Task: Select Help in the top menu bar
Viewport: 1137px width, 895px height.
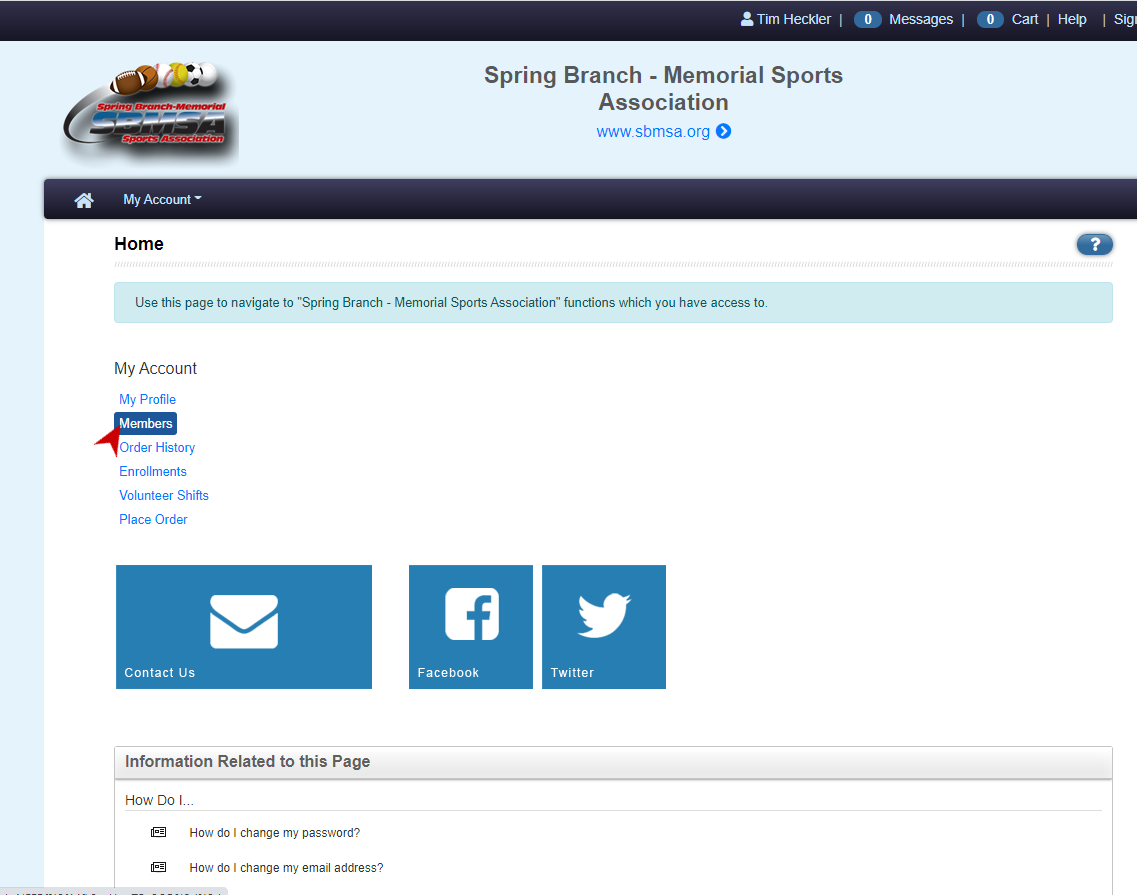Action: (1072, 19)
